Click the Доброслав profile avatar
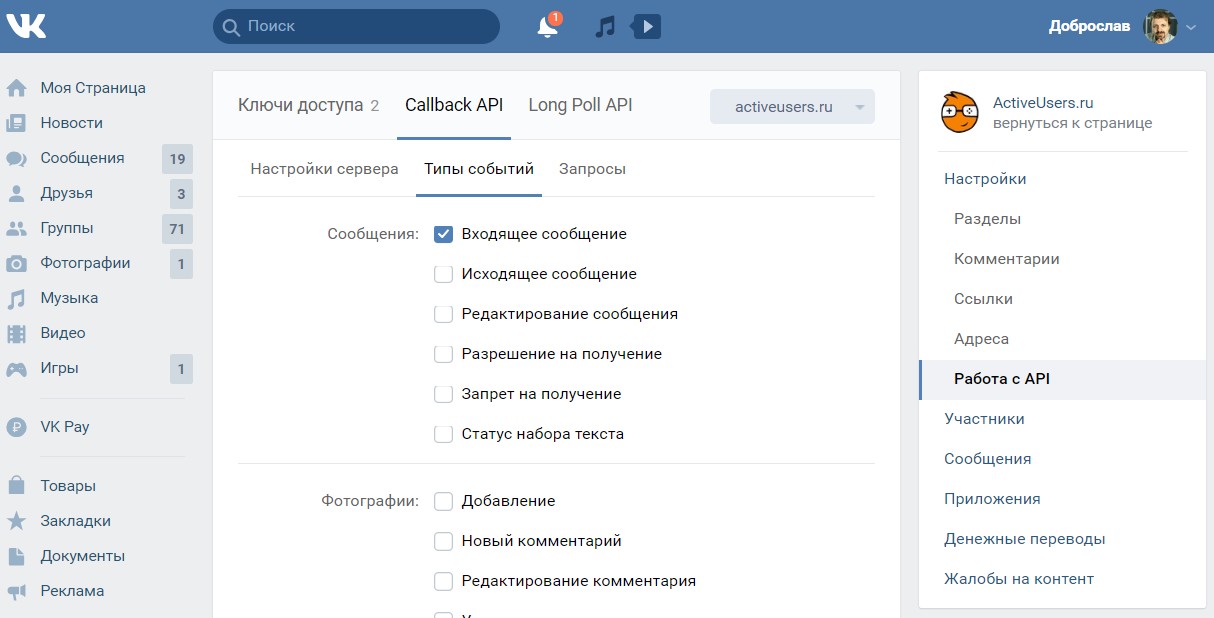1214x618 pixels. (x=1161, y=27)
